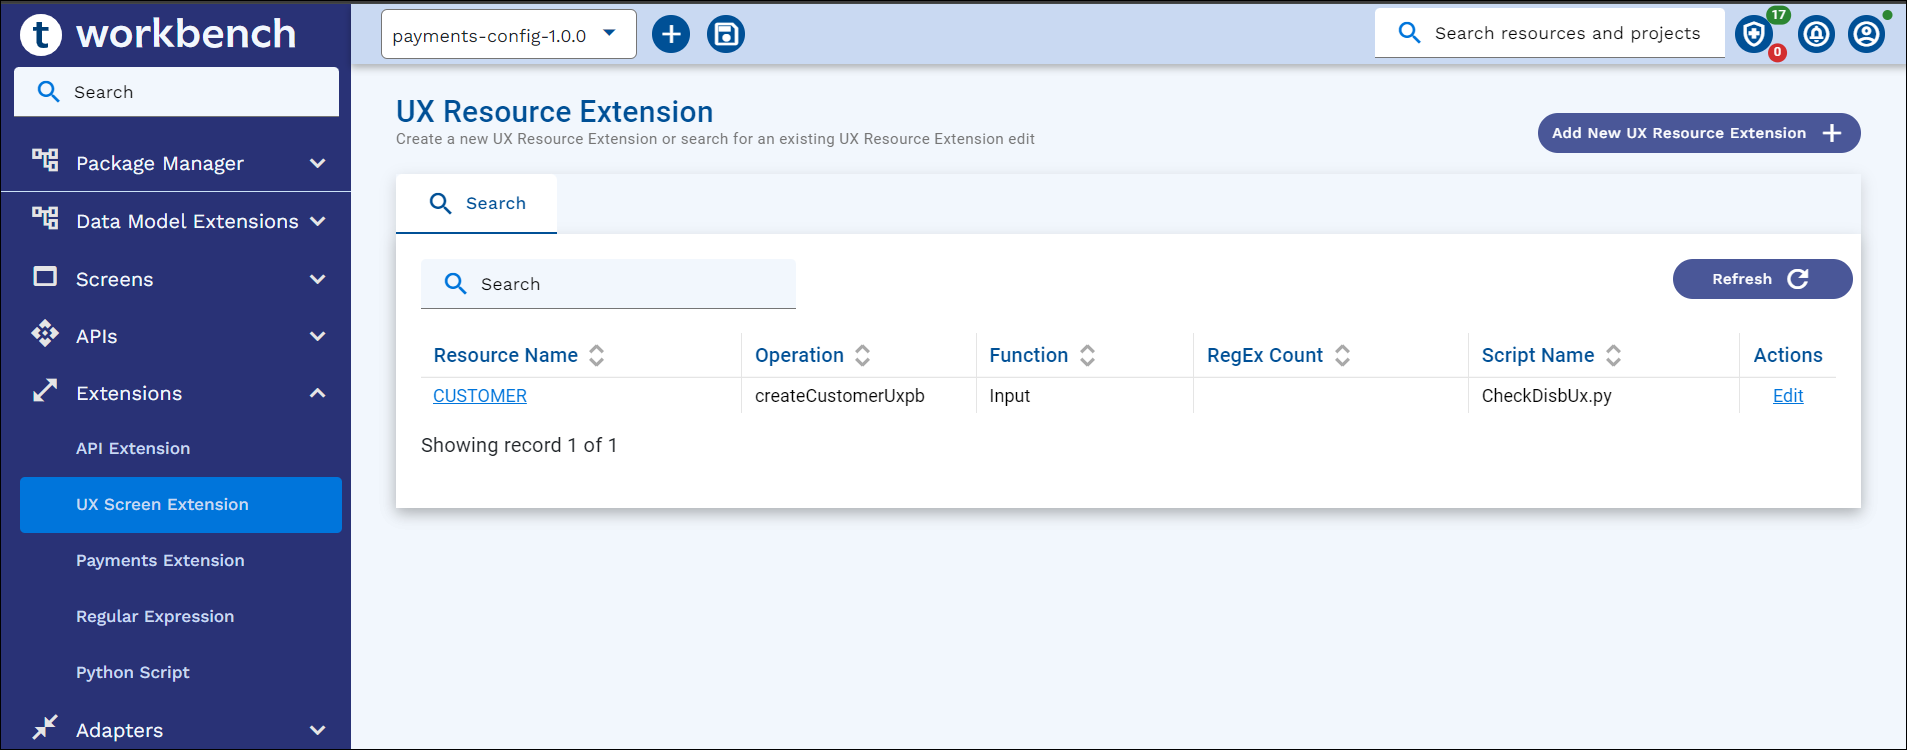Viewport: 1907px width, 750px height.
Task: Open the bell alerts icon
Action: click(1816, 34)
